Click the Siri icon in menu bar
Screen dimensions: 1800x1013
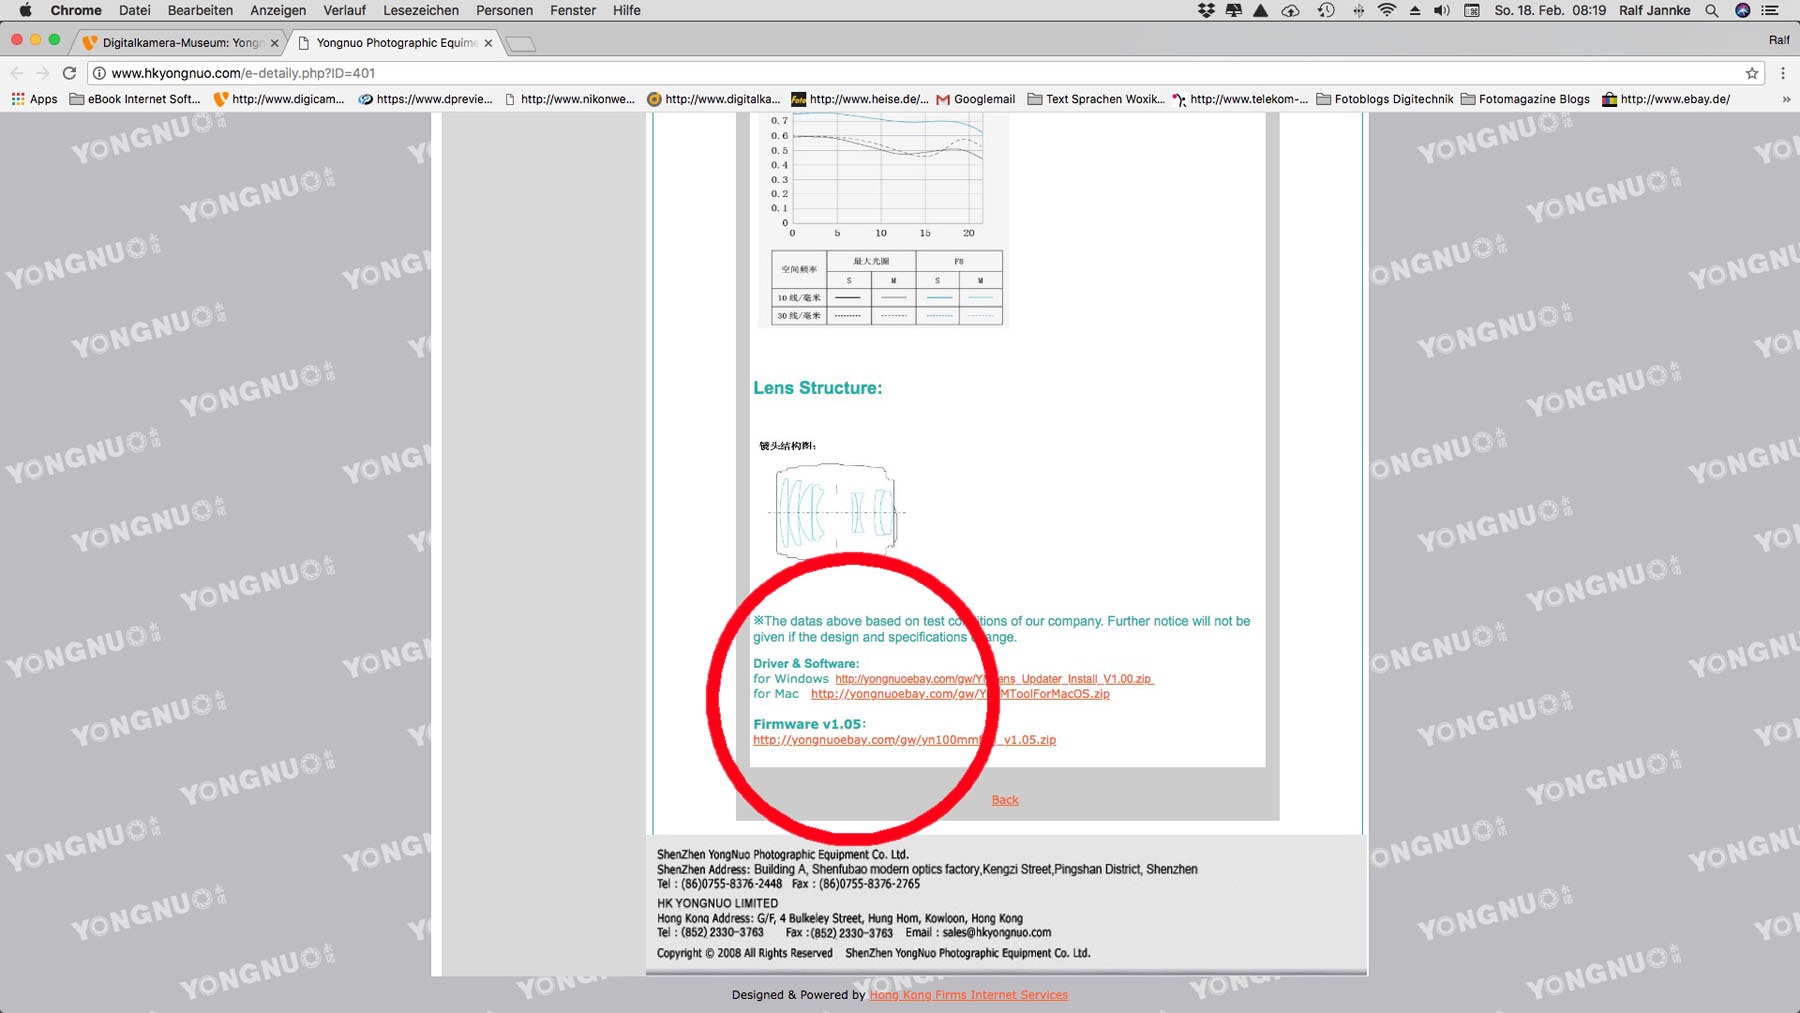(1742, 10)
